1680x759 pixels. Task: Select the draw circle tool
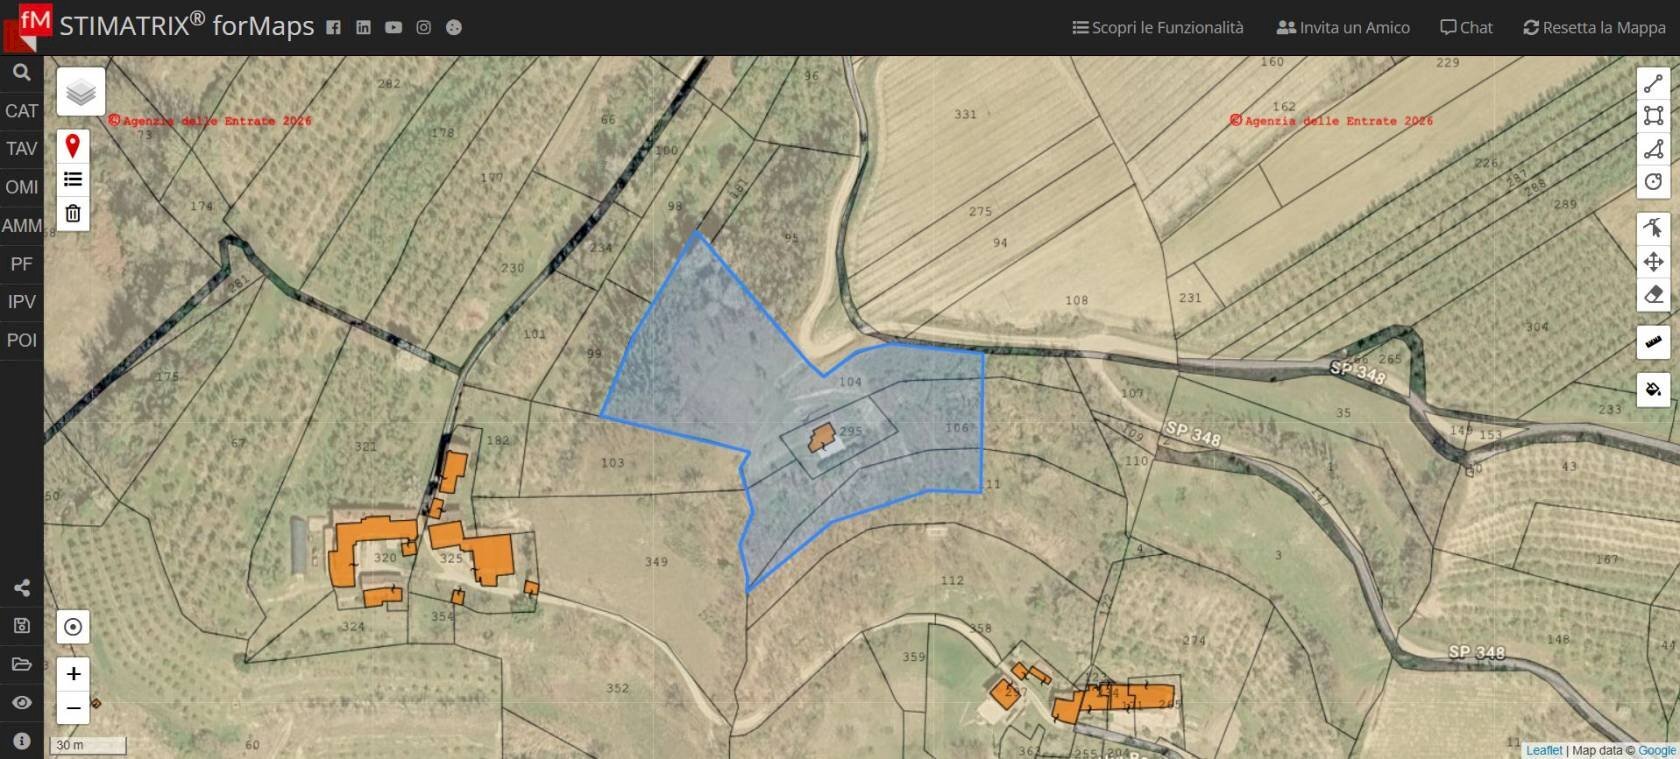pos(1653,182)
